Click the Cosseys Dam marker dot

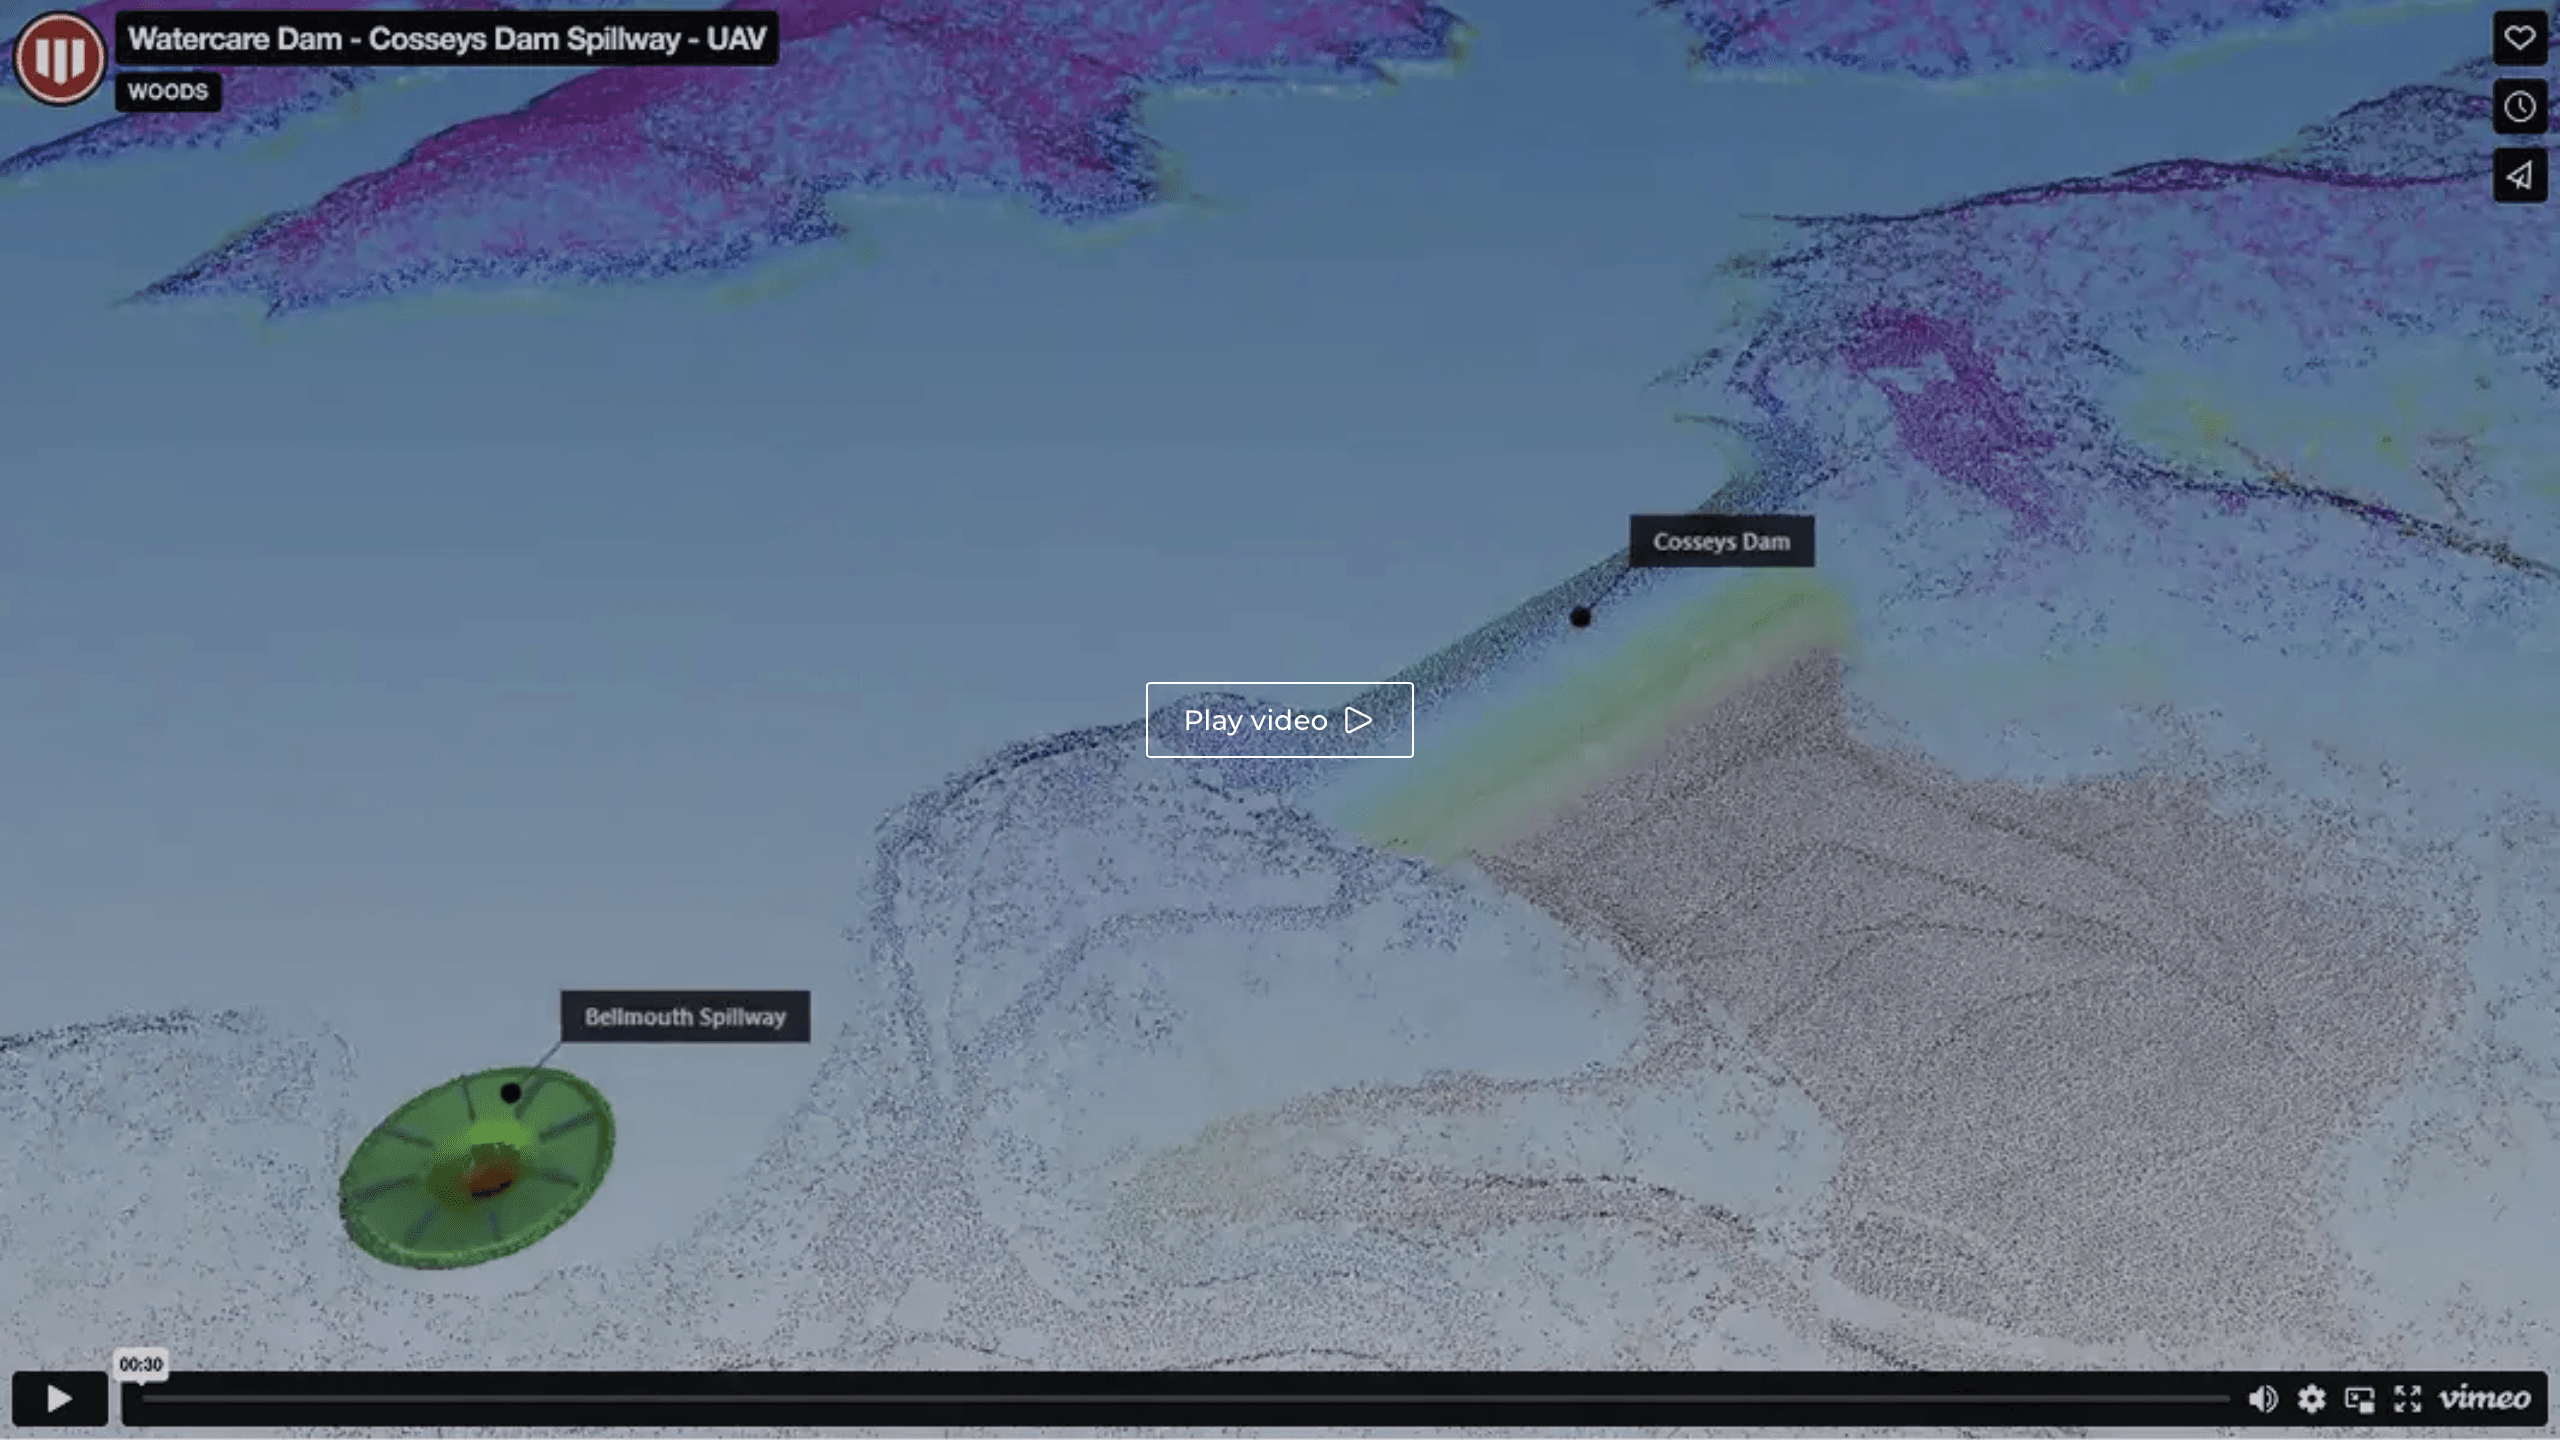[x=1580, y=618]
